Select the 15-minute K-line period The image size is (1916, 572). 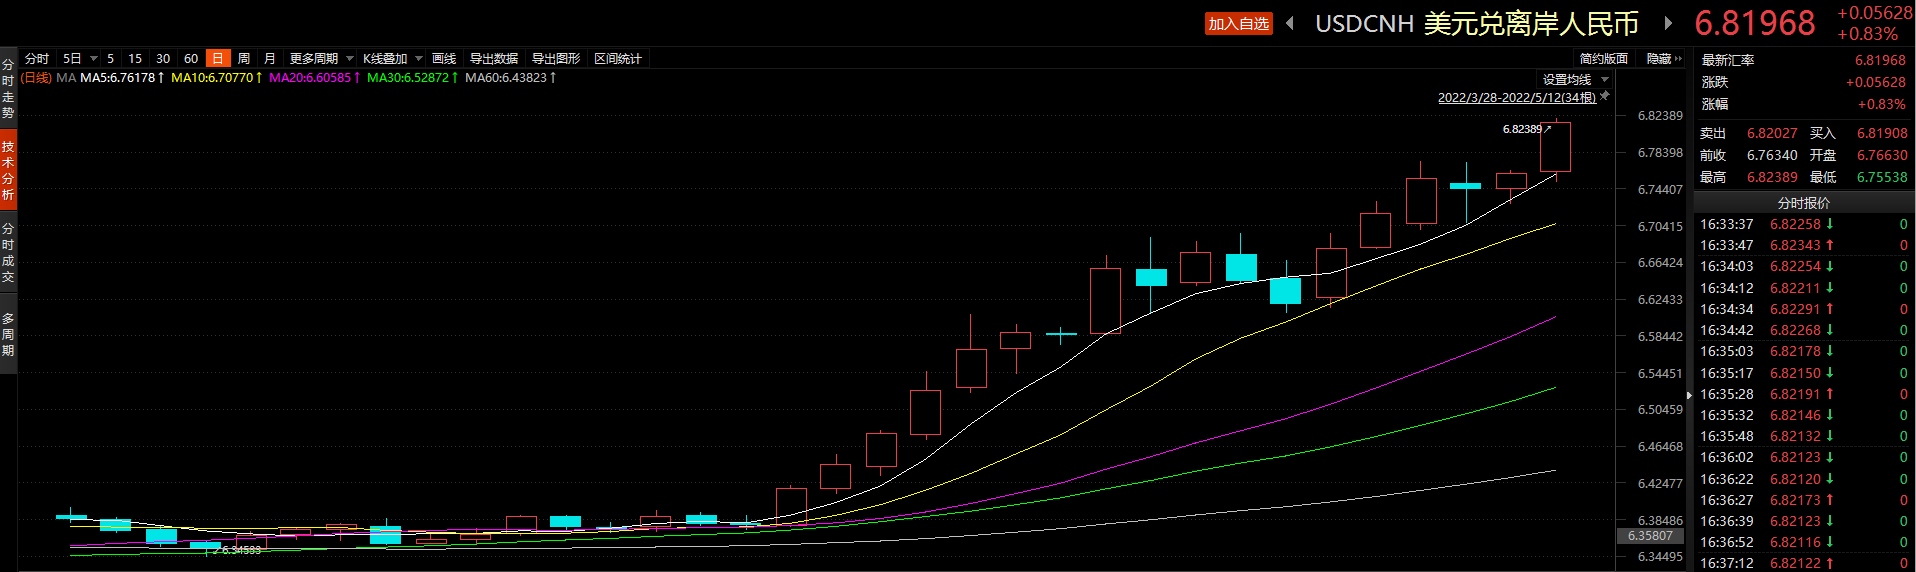[x=135, y=59]
